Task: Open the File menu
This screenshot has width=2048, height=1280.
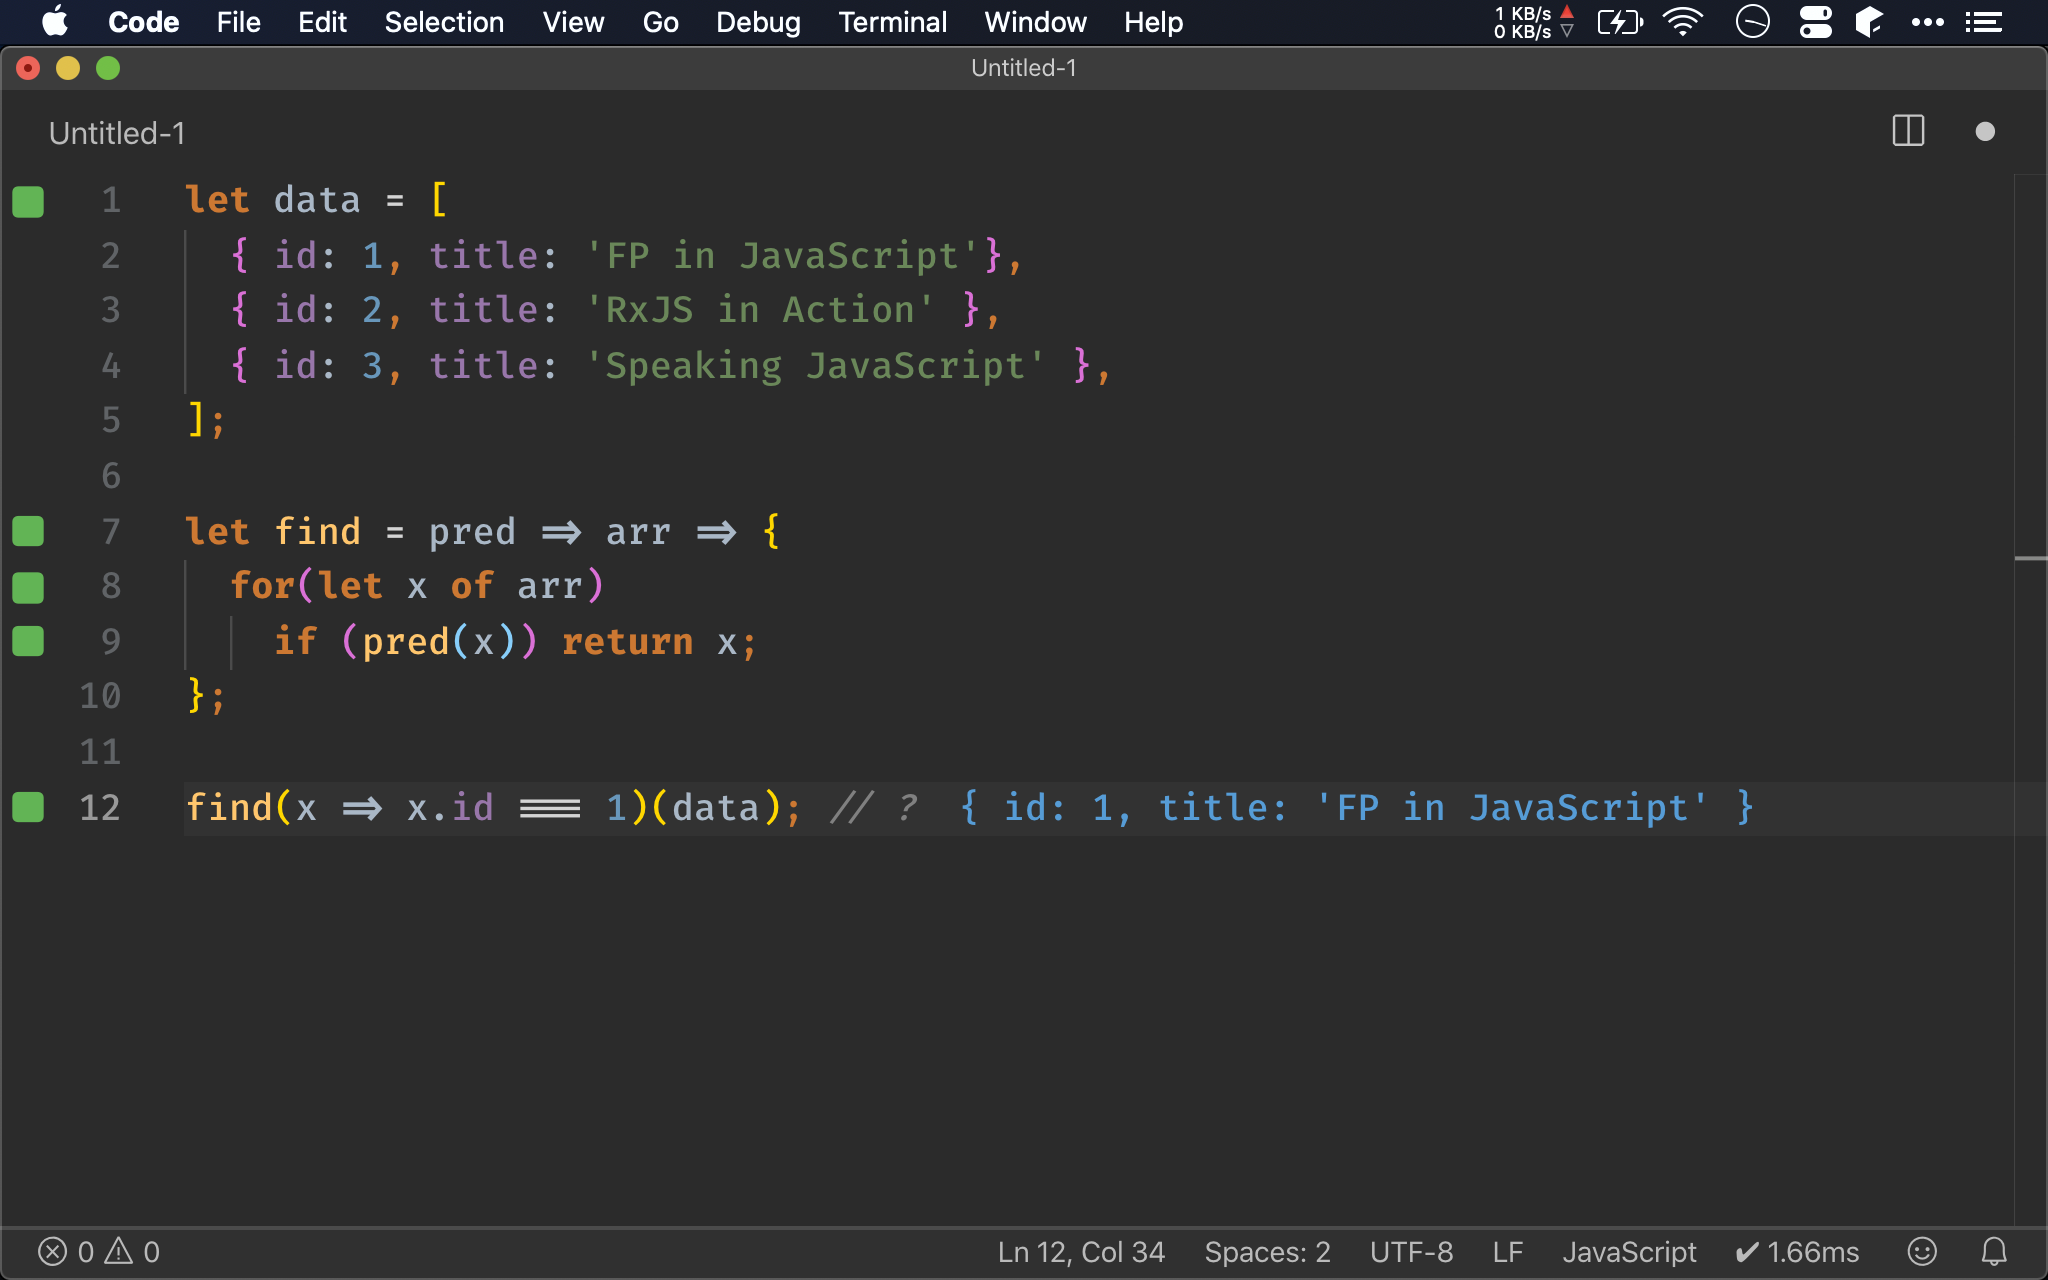Action: (238, 22)
